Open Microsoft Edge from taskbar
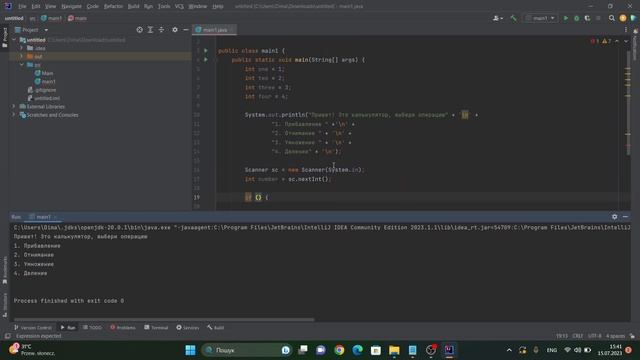640x360 pixels. 358,350
